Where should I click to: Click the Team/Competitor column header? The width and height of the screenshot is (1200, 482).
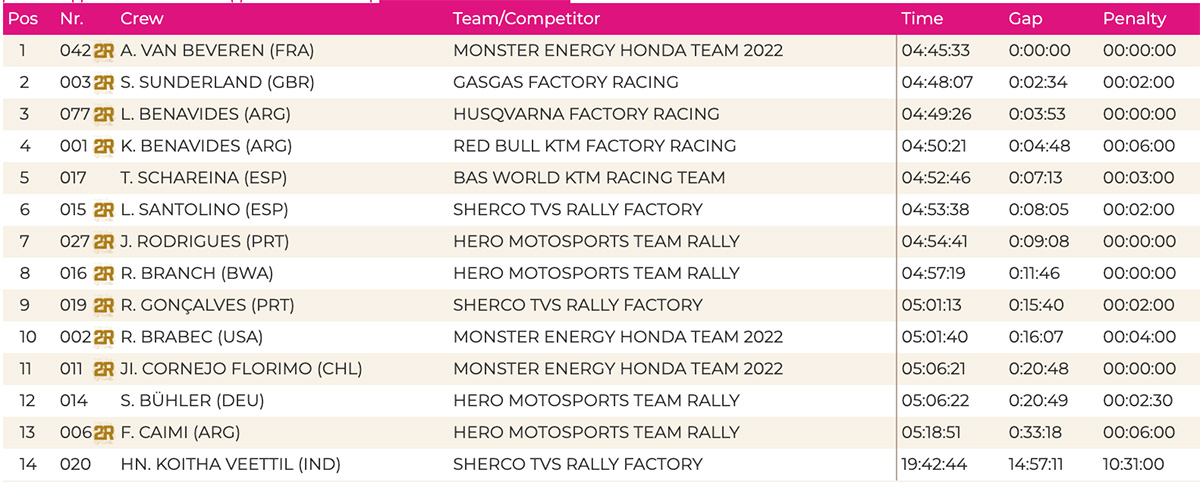coord(526,19)
